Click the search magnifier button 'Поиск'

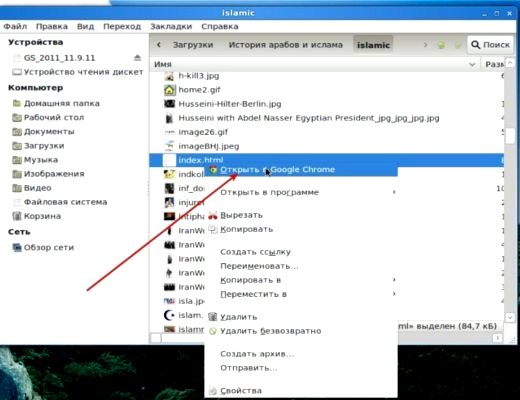[490, 45]
